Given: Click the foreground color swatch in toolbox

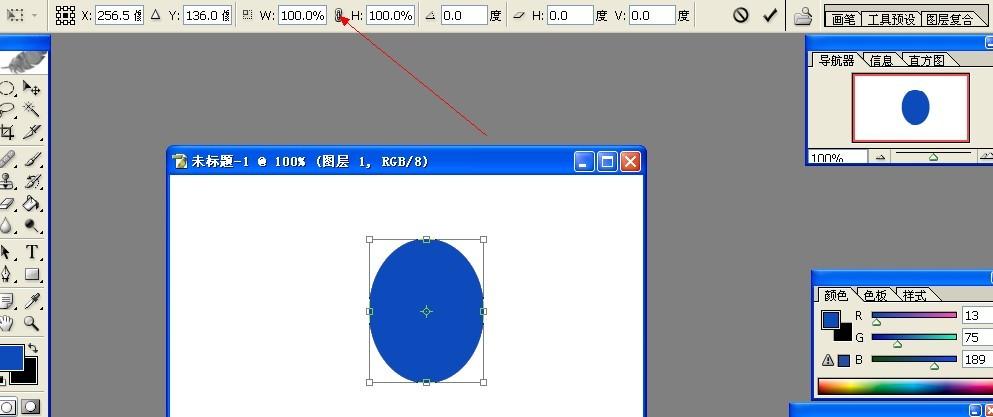Looking at the screenshot, I should click(11, 357).
